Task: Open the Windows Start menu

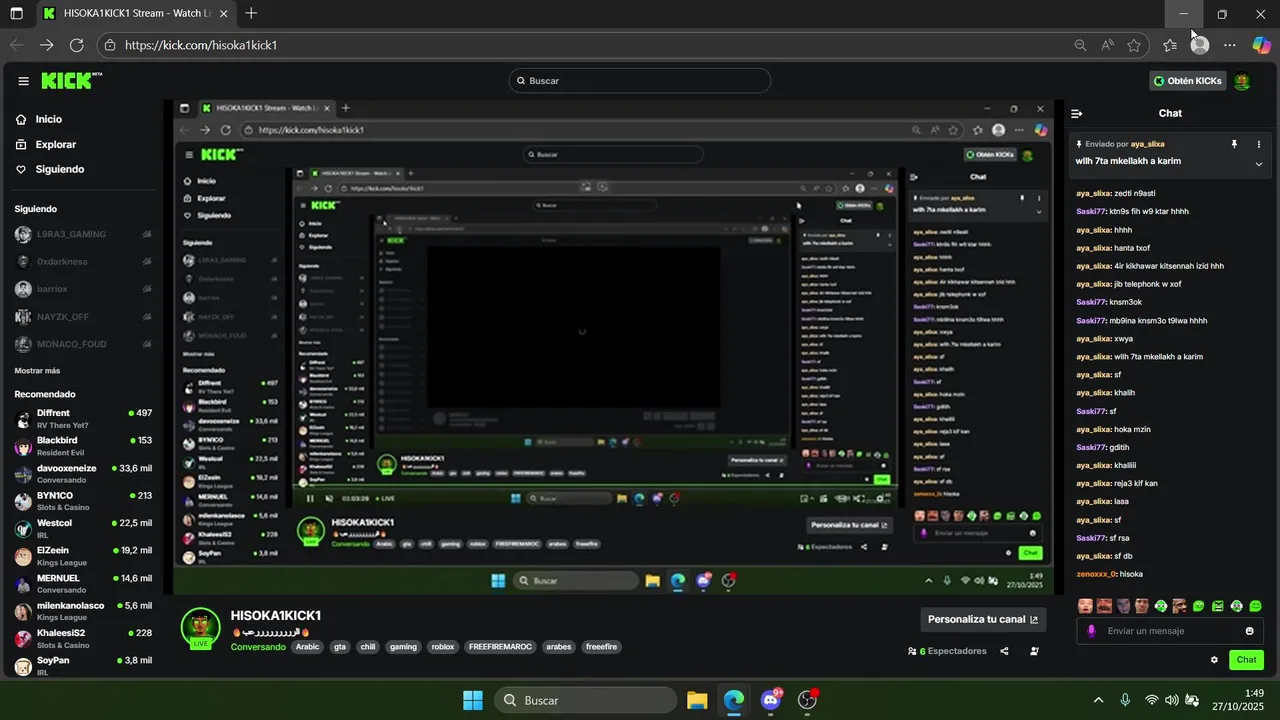Action: point(473,700)
